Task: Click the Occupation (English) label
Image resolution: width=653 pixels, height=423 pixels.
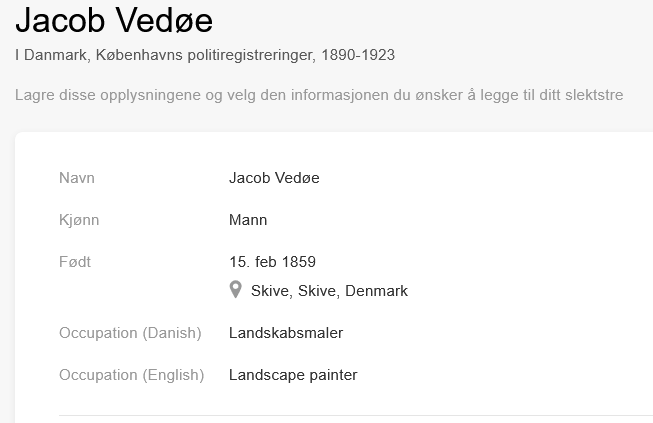Action: click(131, 375)
